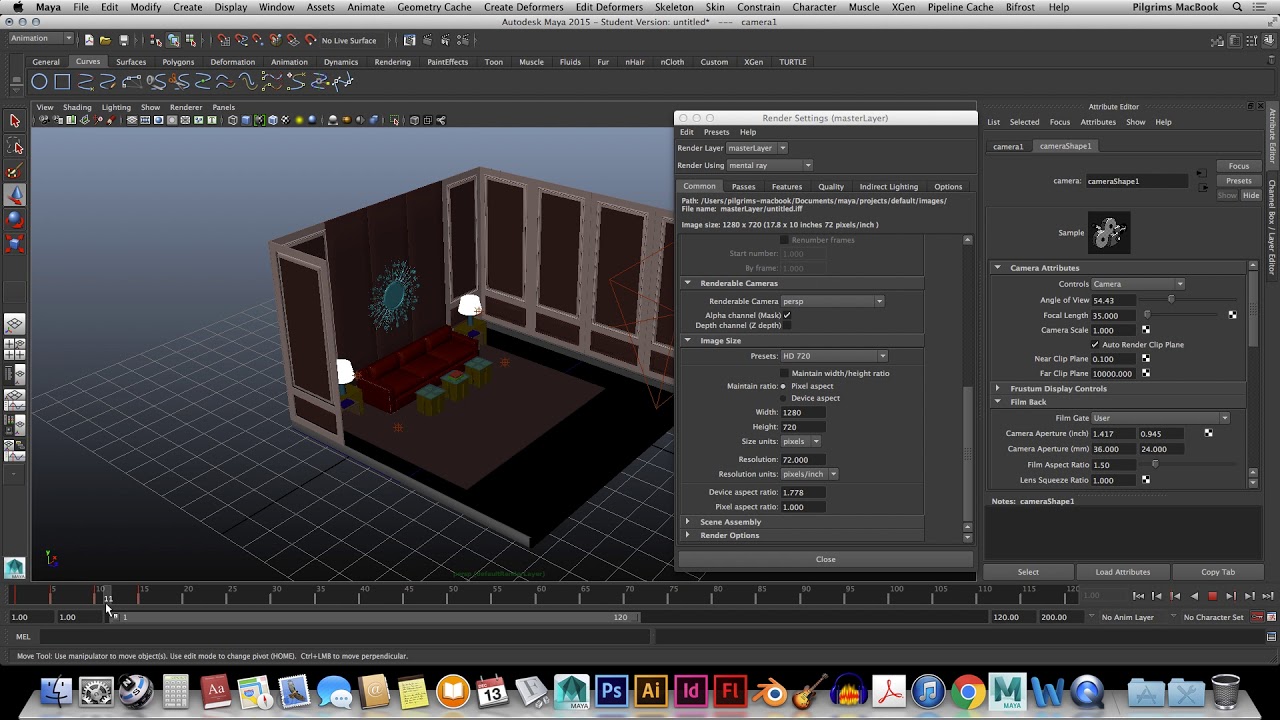Open InDesign from the Dock

tap(691, 691)
